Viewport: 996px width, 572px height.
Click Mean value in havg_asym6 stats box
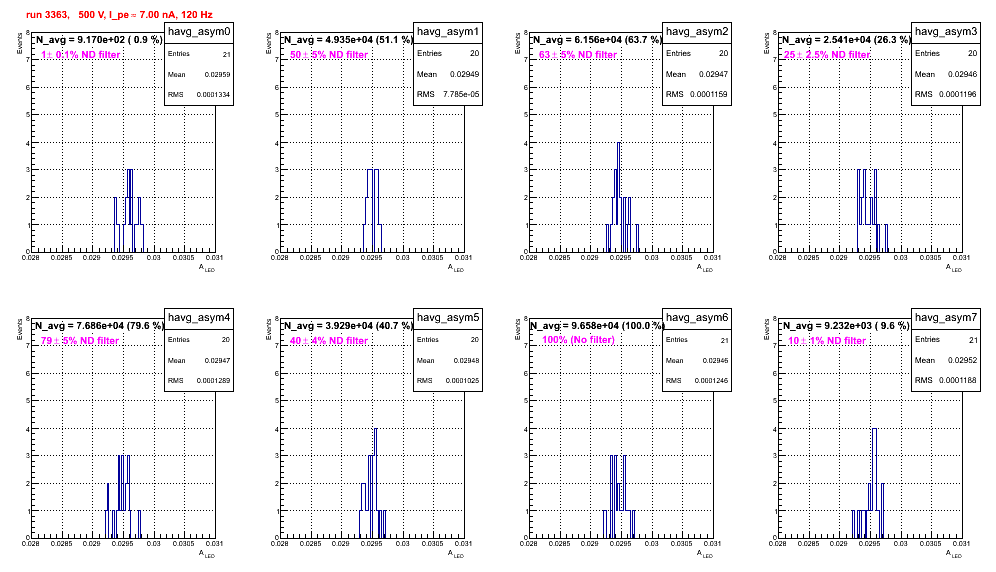(715, 360)
